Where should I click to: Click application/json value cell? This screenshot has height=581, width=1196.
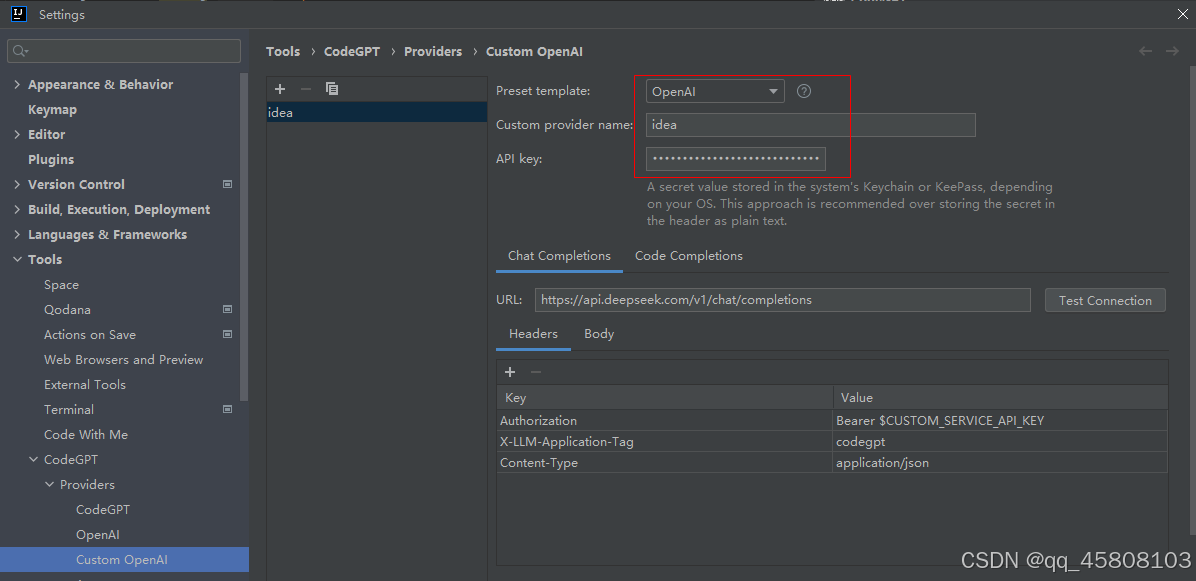(1000, 463)
